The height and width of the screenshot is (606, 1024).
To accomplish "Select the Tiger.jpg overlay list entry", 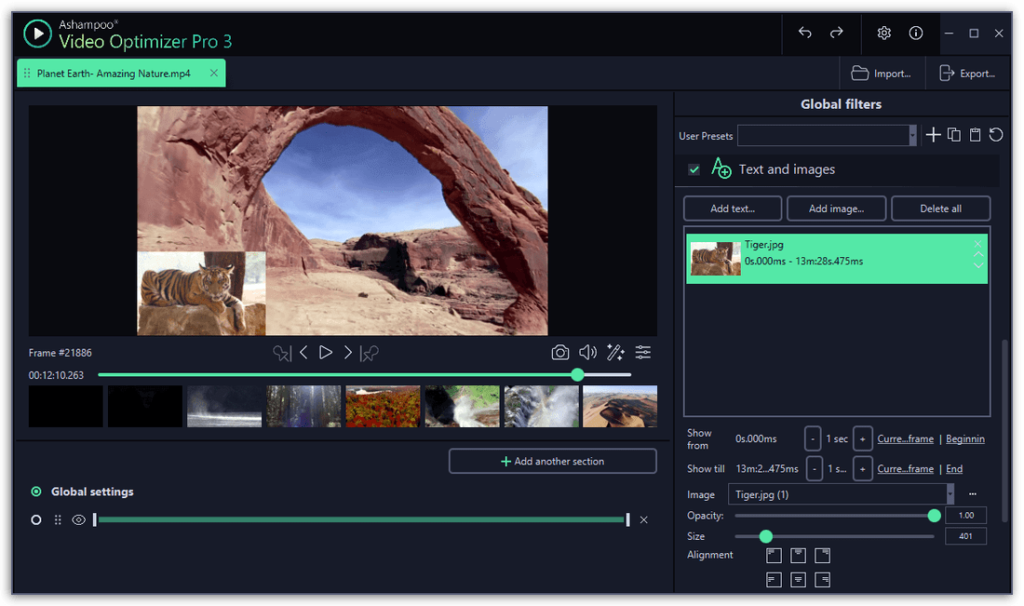I will [x=837, y=259].
